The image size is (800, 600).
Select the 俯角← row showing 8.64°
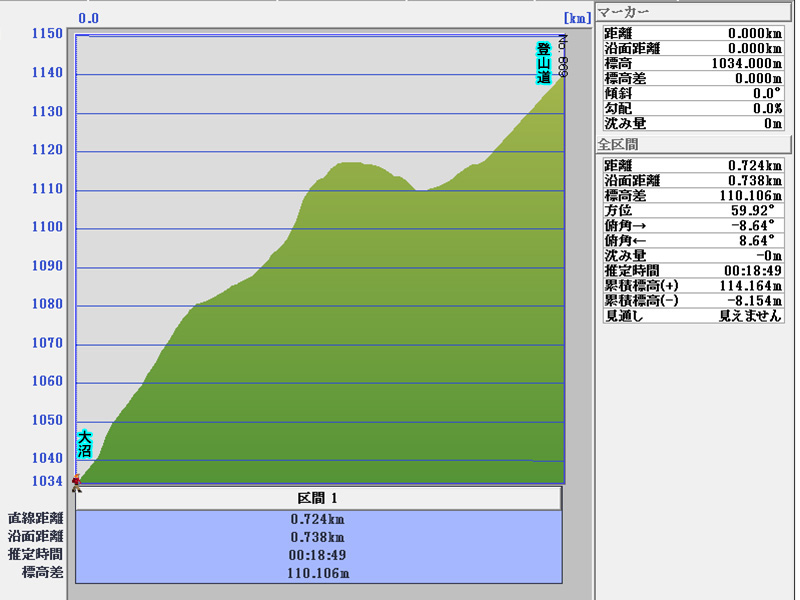[694, 241]
